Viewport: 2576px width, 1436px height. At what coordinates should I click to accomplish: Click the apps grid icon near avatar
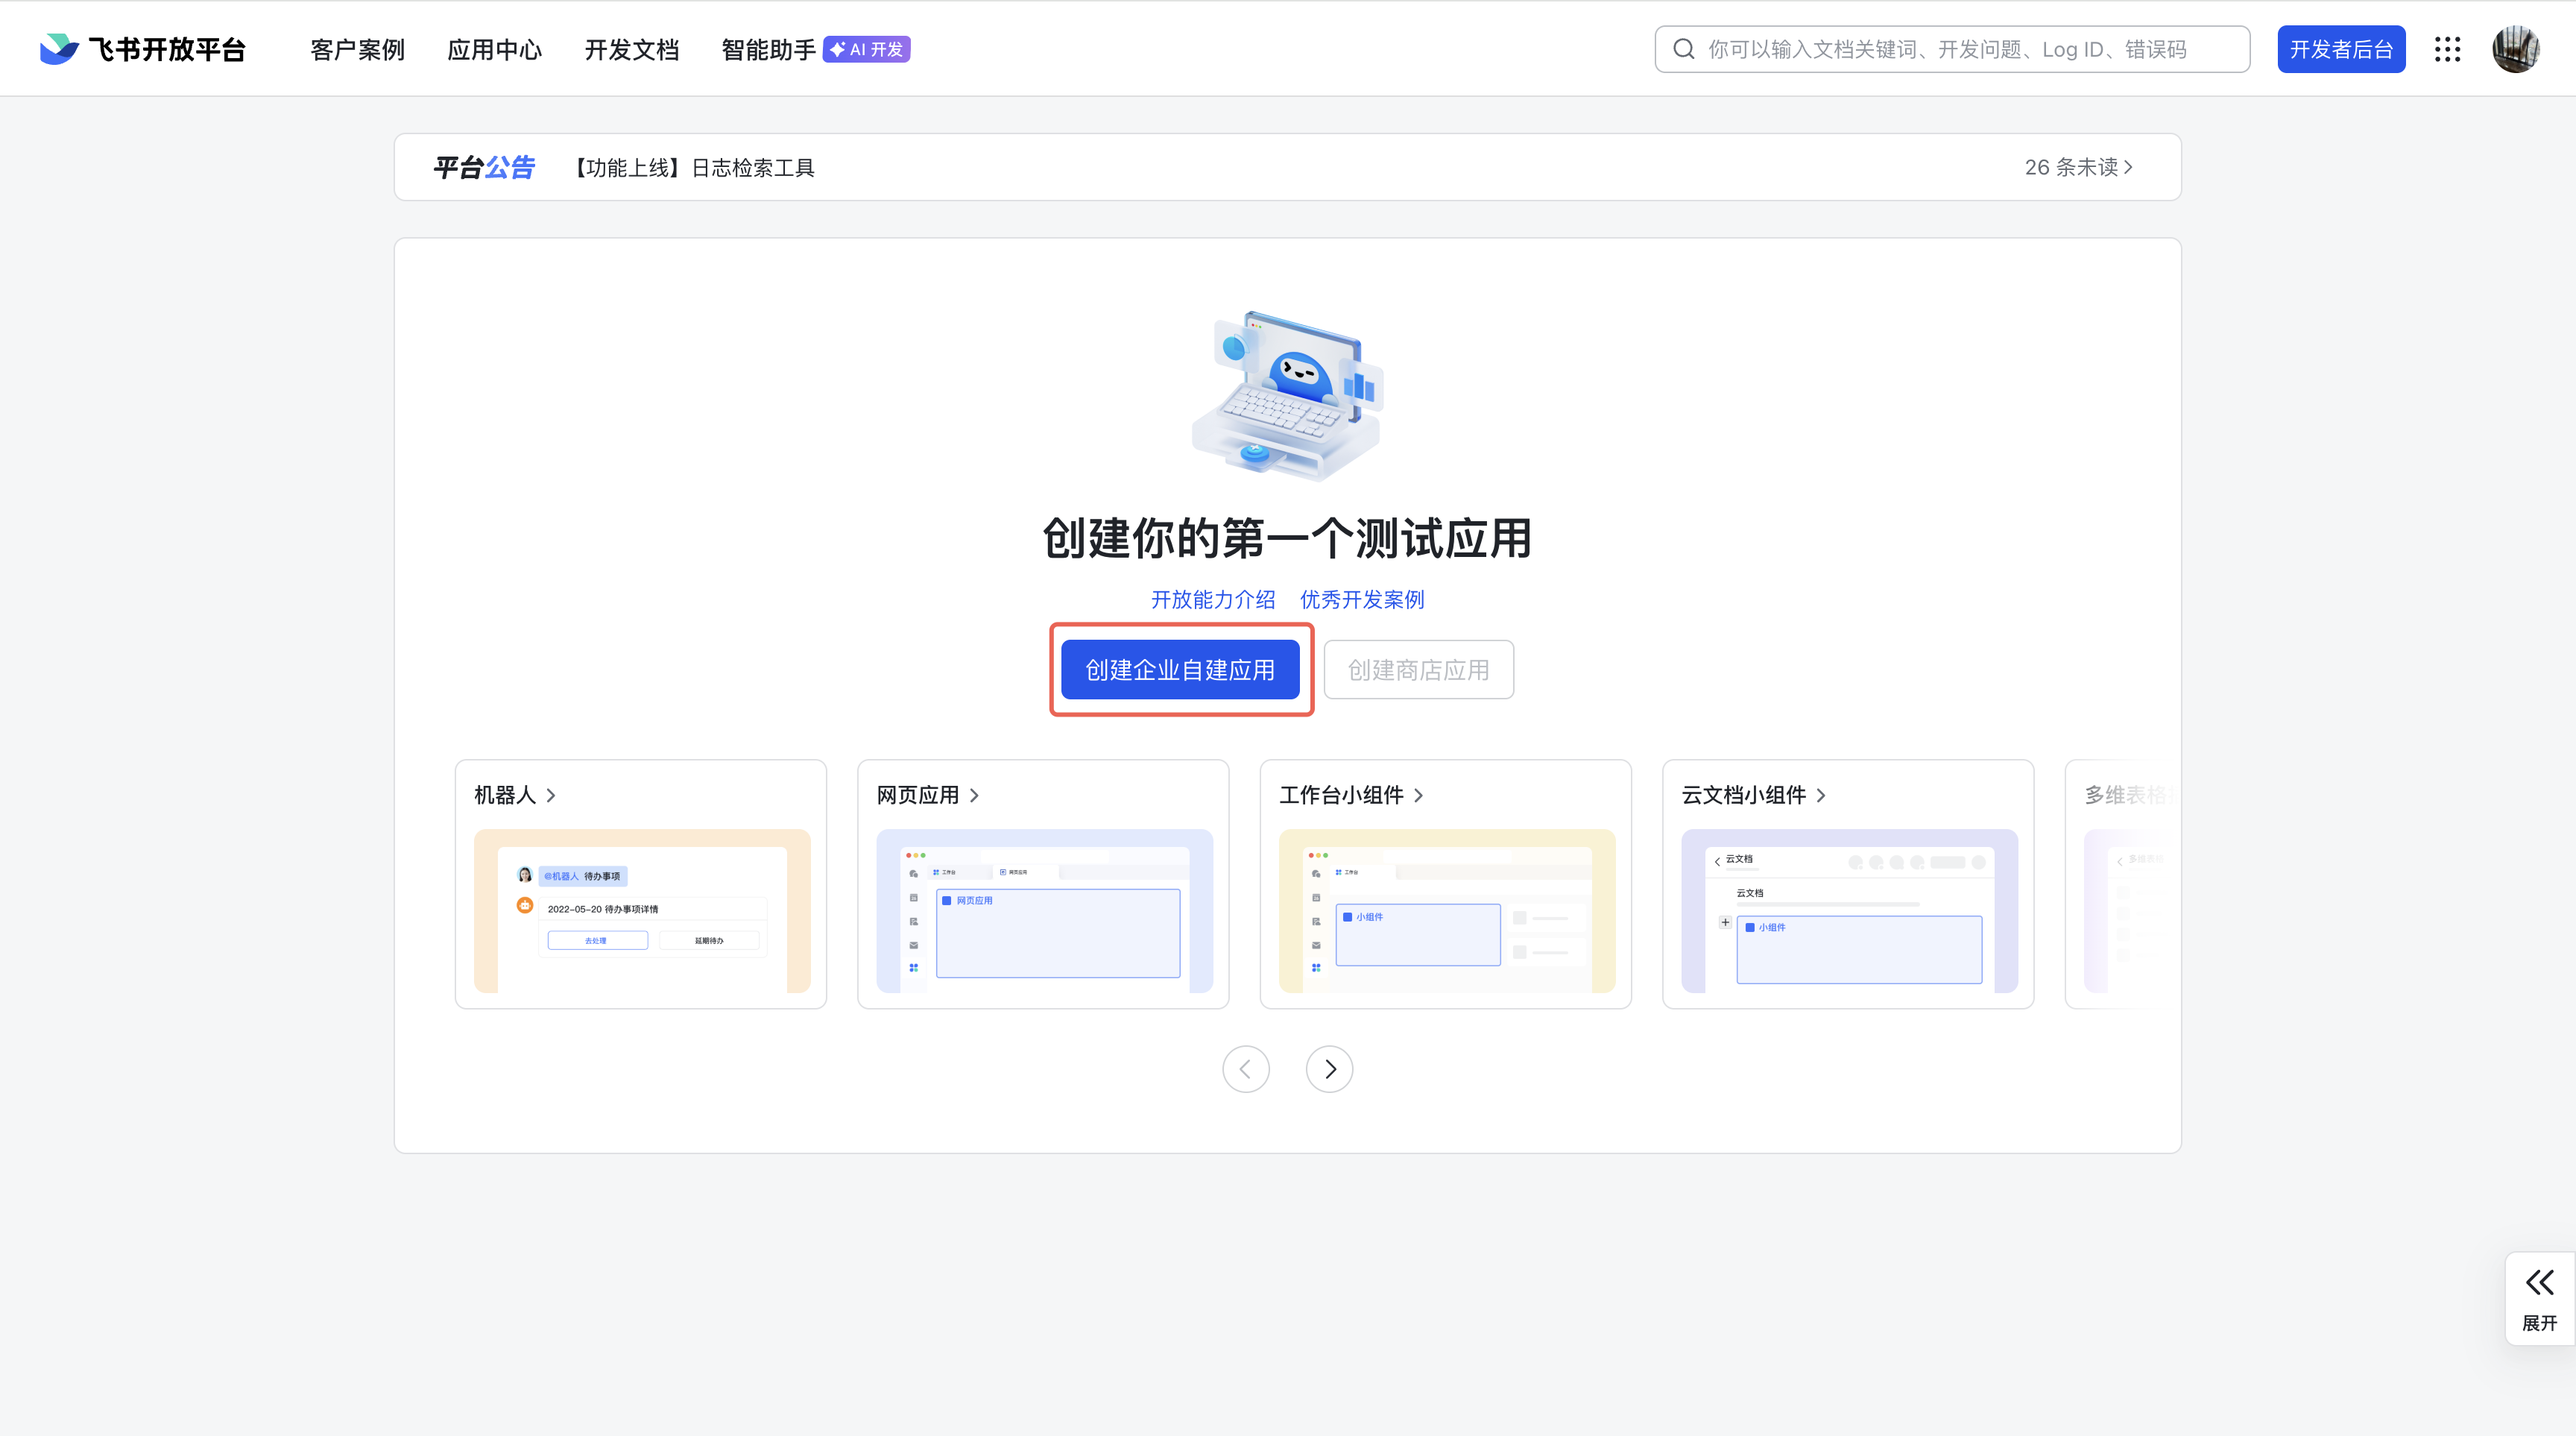tap(2447, 48)
